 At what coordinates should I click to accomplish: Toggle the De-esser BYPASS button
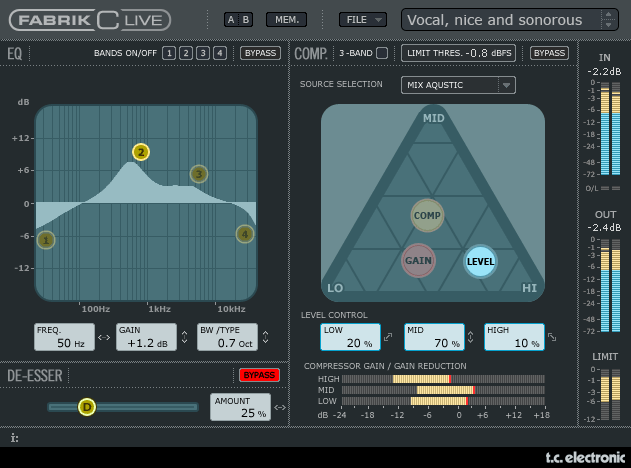click(259, 375)
